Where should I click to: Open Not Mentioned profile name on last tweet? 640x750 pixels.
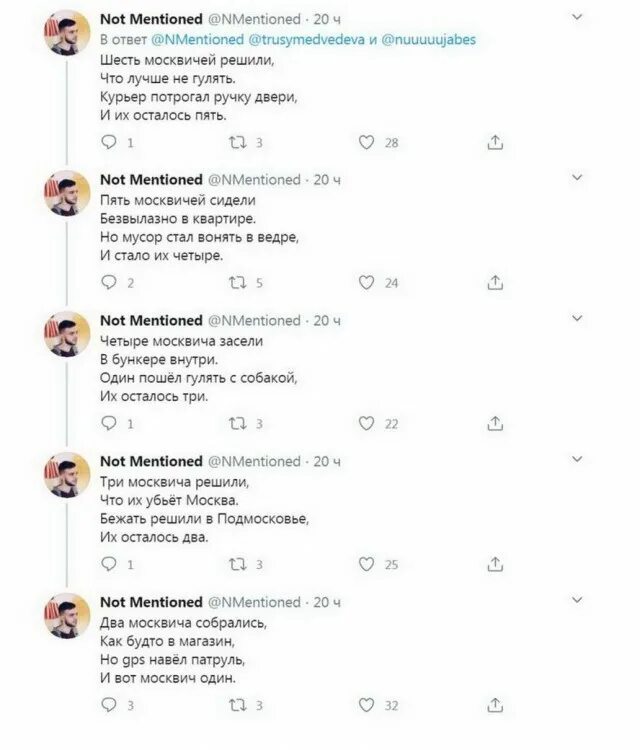pyautogui.click(x=151, y=602)
